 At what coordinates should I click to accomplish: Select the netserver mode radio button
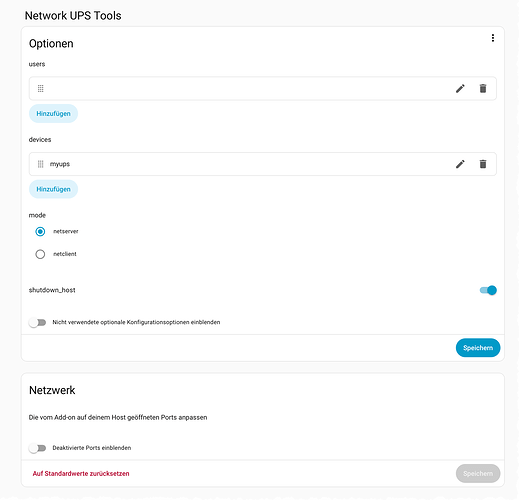(40, 231)
